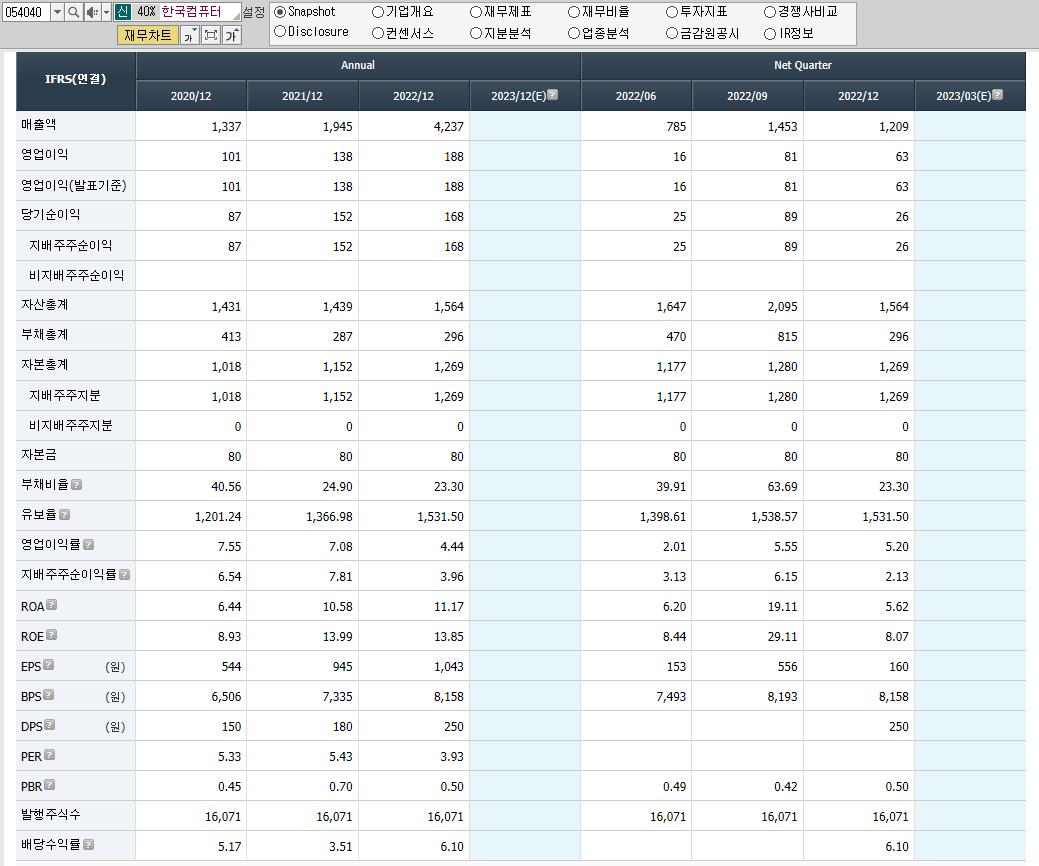Click the green 신 badge icon

click(x=123, y=12)
